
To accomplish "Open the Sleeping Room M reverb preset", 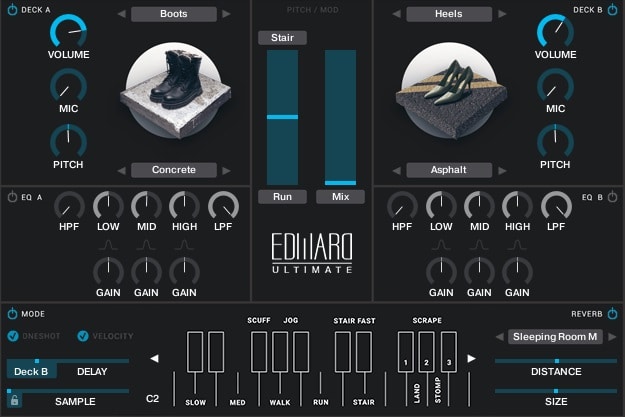I will [x=555, y=337].
